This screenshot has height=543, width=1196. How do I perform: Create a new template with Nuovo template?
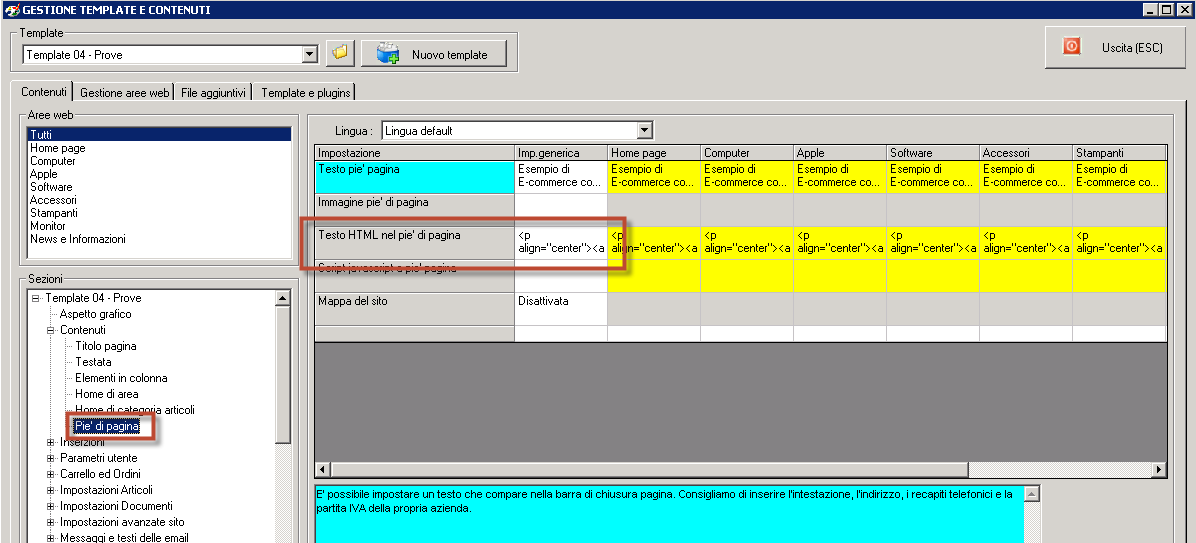tap(433, 55)
